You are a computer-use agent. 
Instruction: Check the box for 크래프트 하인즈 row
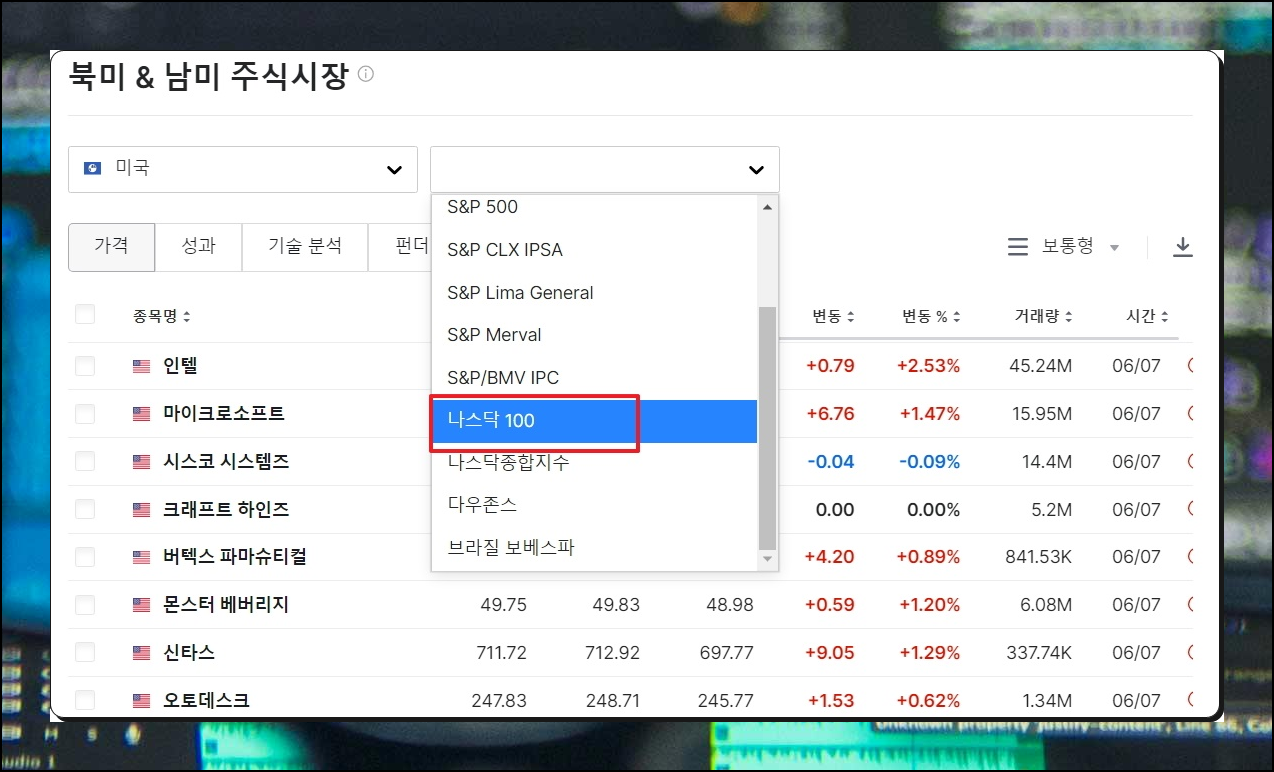85,510
